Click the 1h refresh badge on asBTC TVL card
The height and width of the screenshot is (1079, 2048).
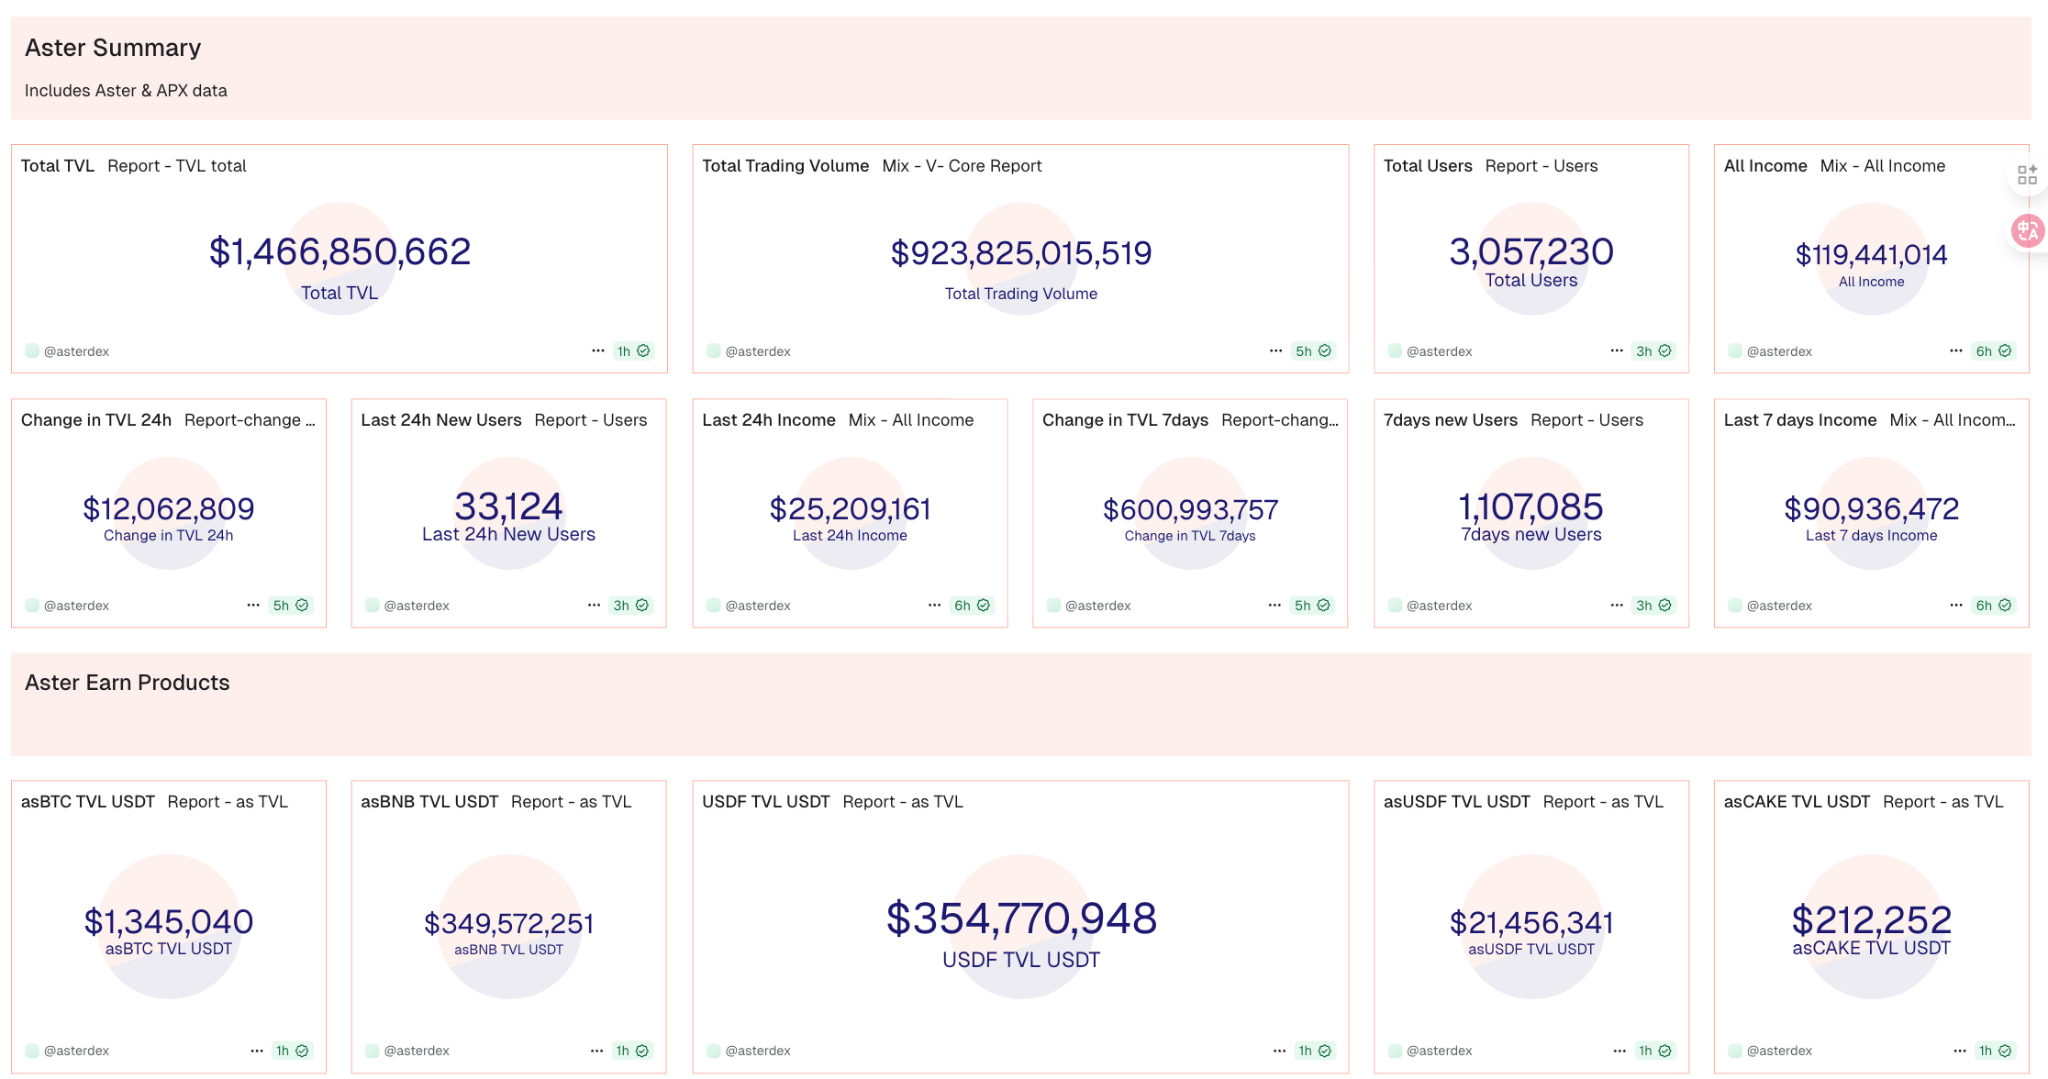click(x=292, y=1050)
